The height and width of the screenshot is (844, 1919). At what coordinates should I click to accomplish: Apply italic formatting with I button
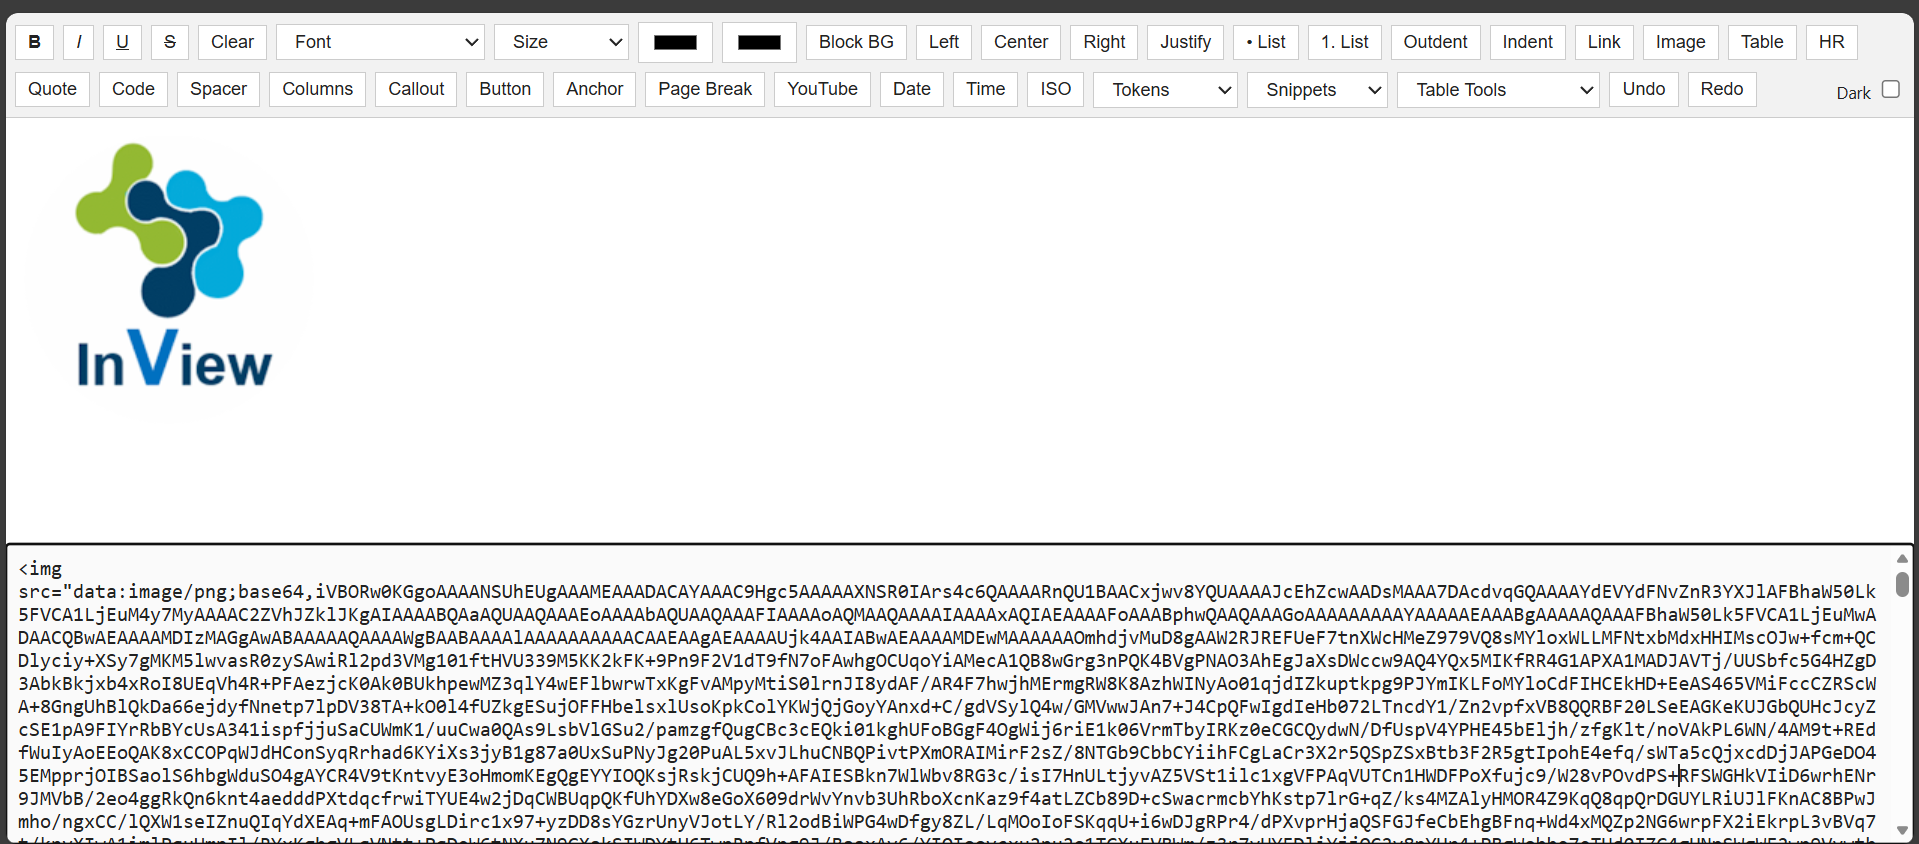(79, 42)
